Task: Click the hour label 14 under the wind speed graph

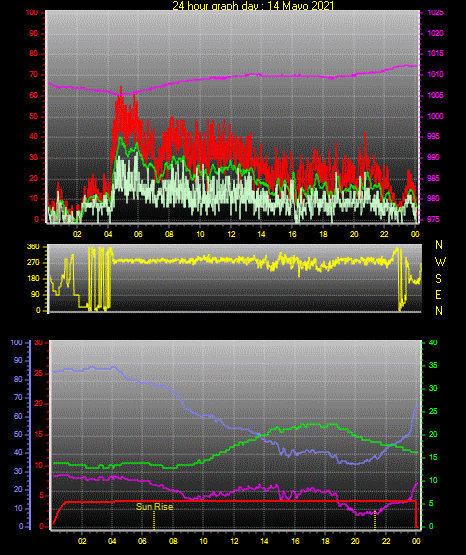Action: click(261, 234)
